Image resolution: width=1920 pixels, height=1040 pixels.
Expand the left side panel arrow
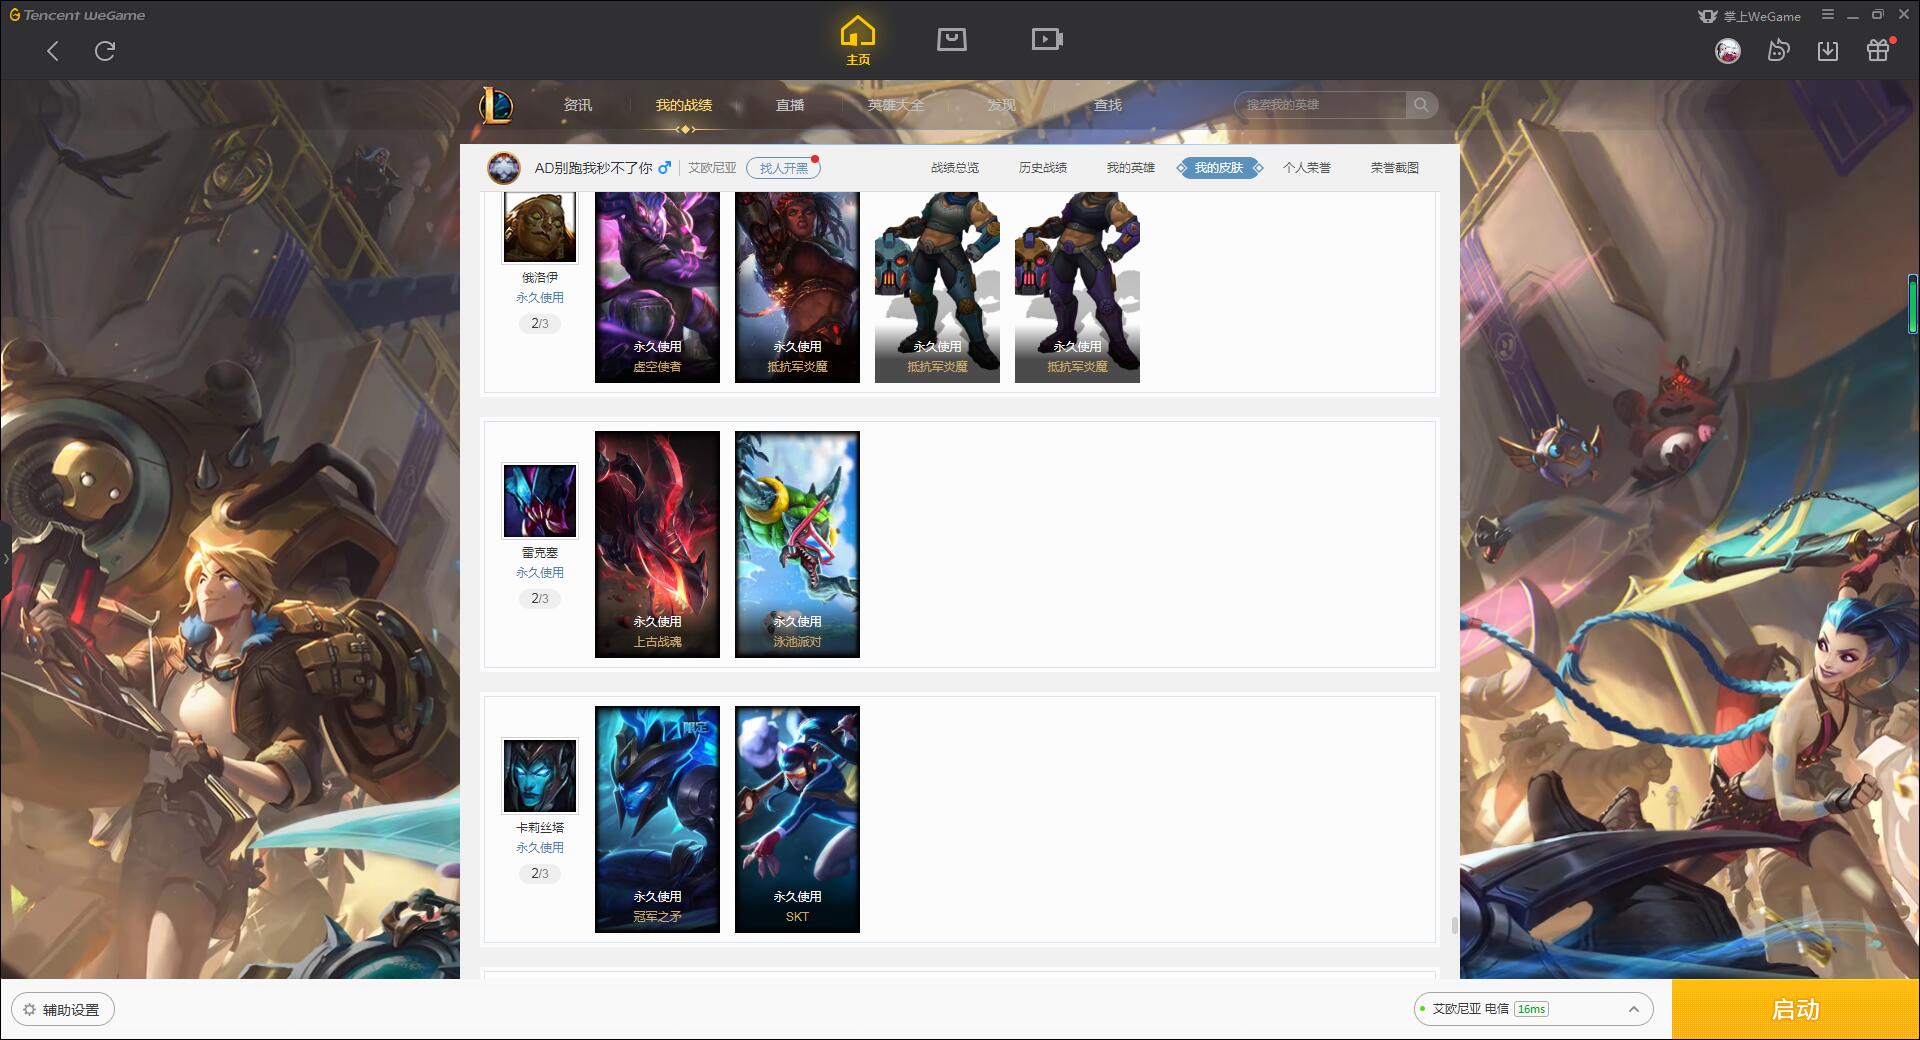(5, 558)
